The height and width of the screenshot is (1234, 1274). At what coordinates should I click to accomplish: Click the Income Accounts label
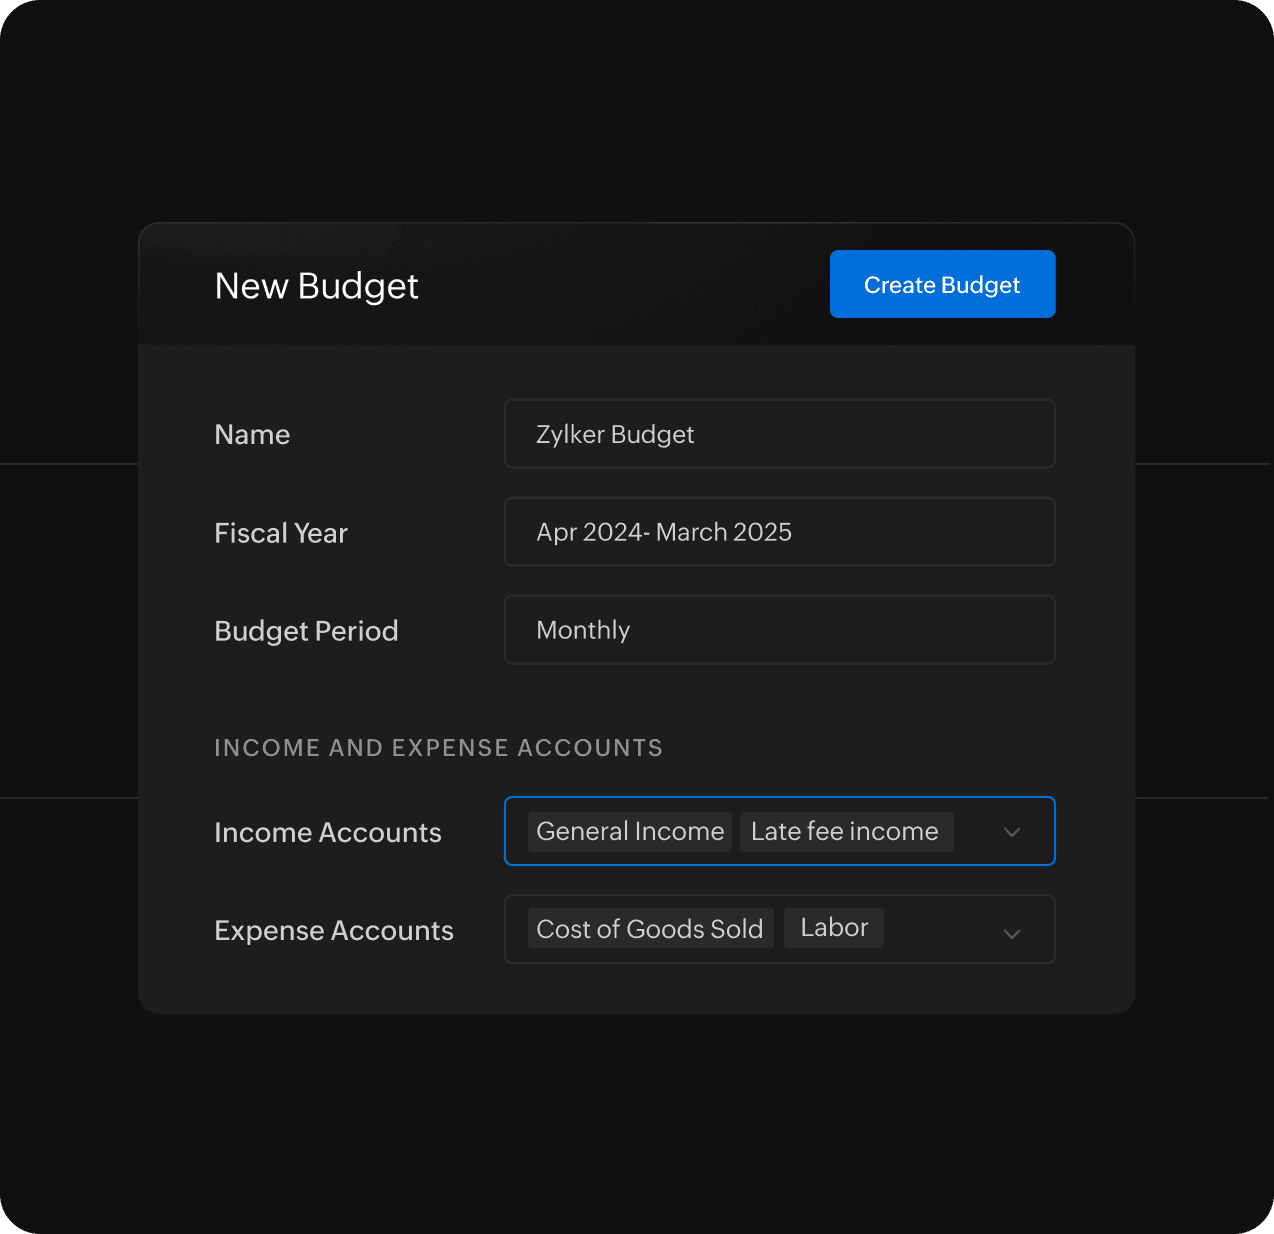tap(328, 832)
